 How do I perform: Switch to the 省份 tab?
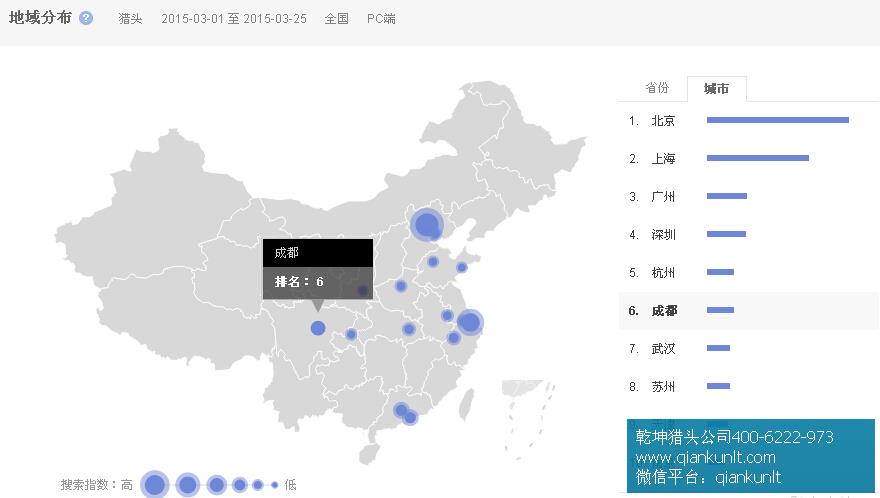656,88
